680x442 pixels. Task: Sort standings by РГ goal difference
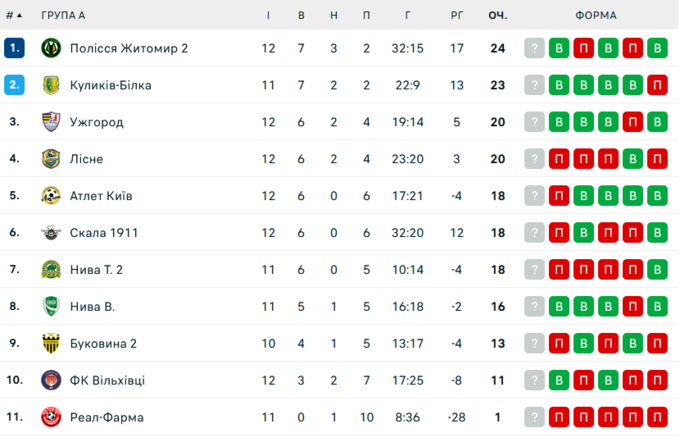click(457, 15)
